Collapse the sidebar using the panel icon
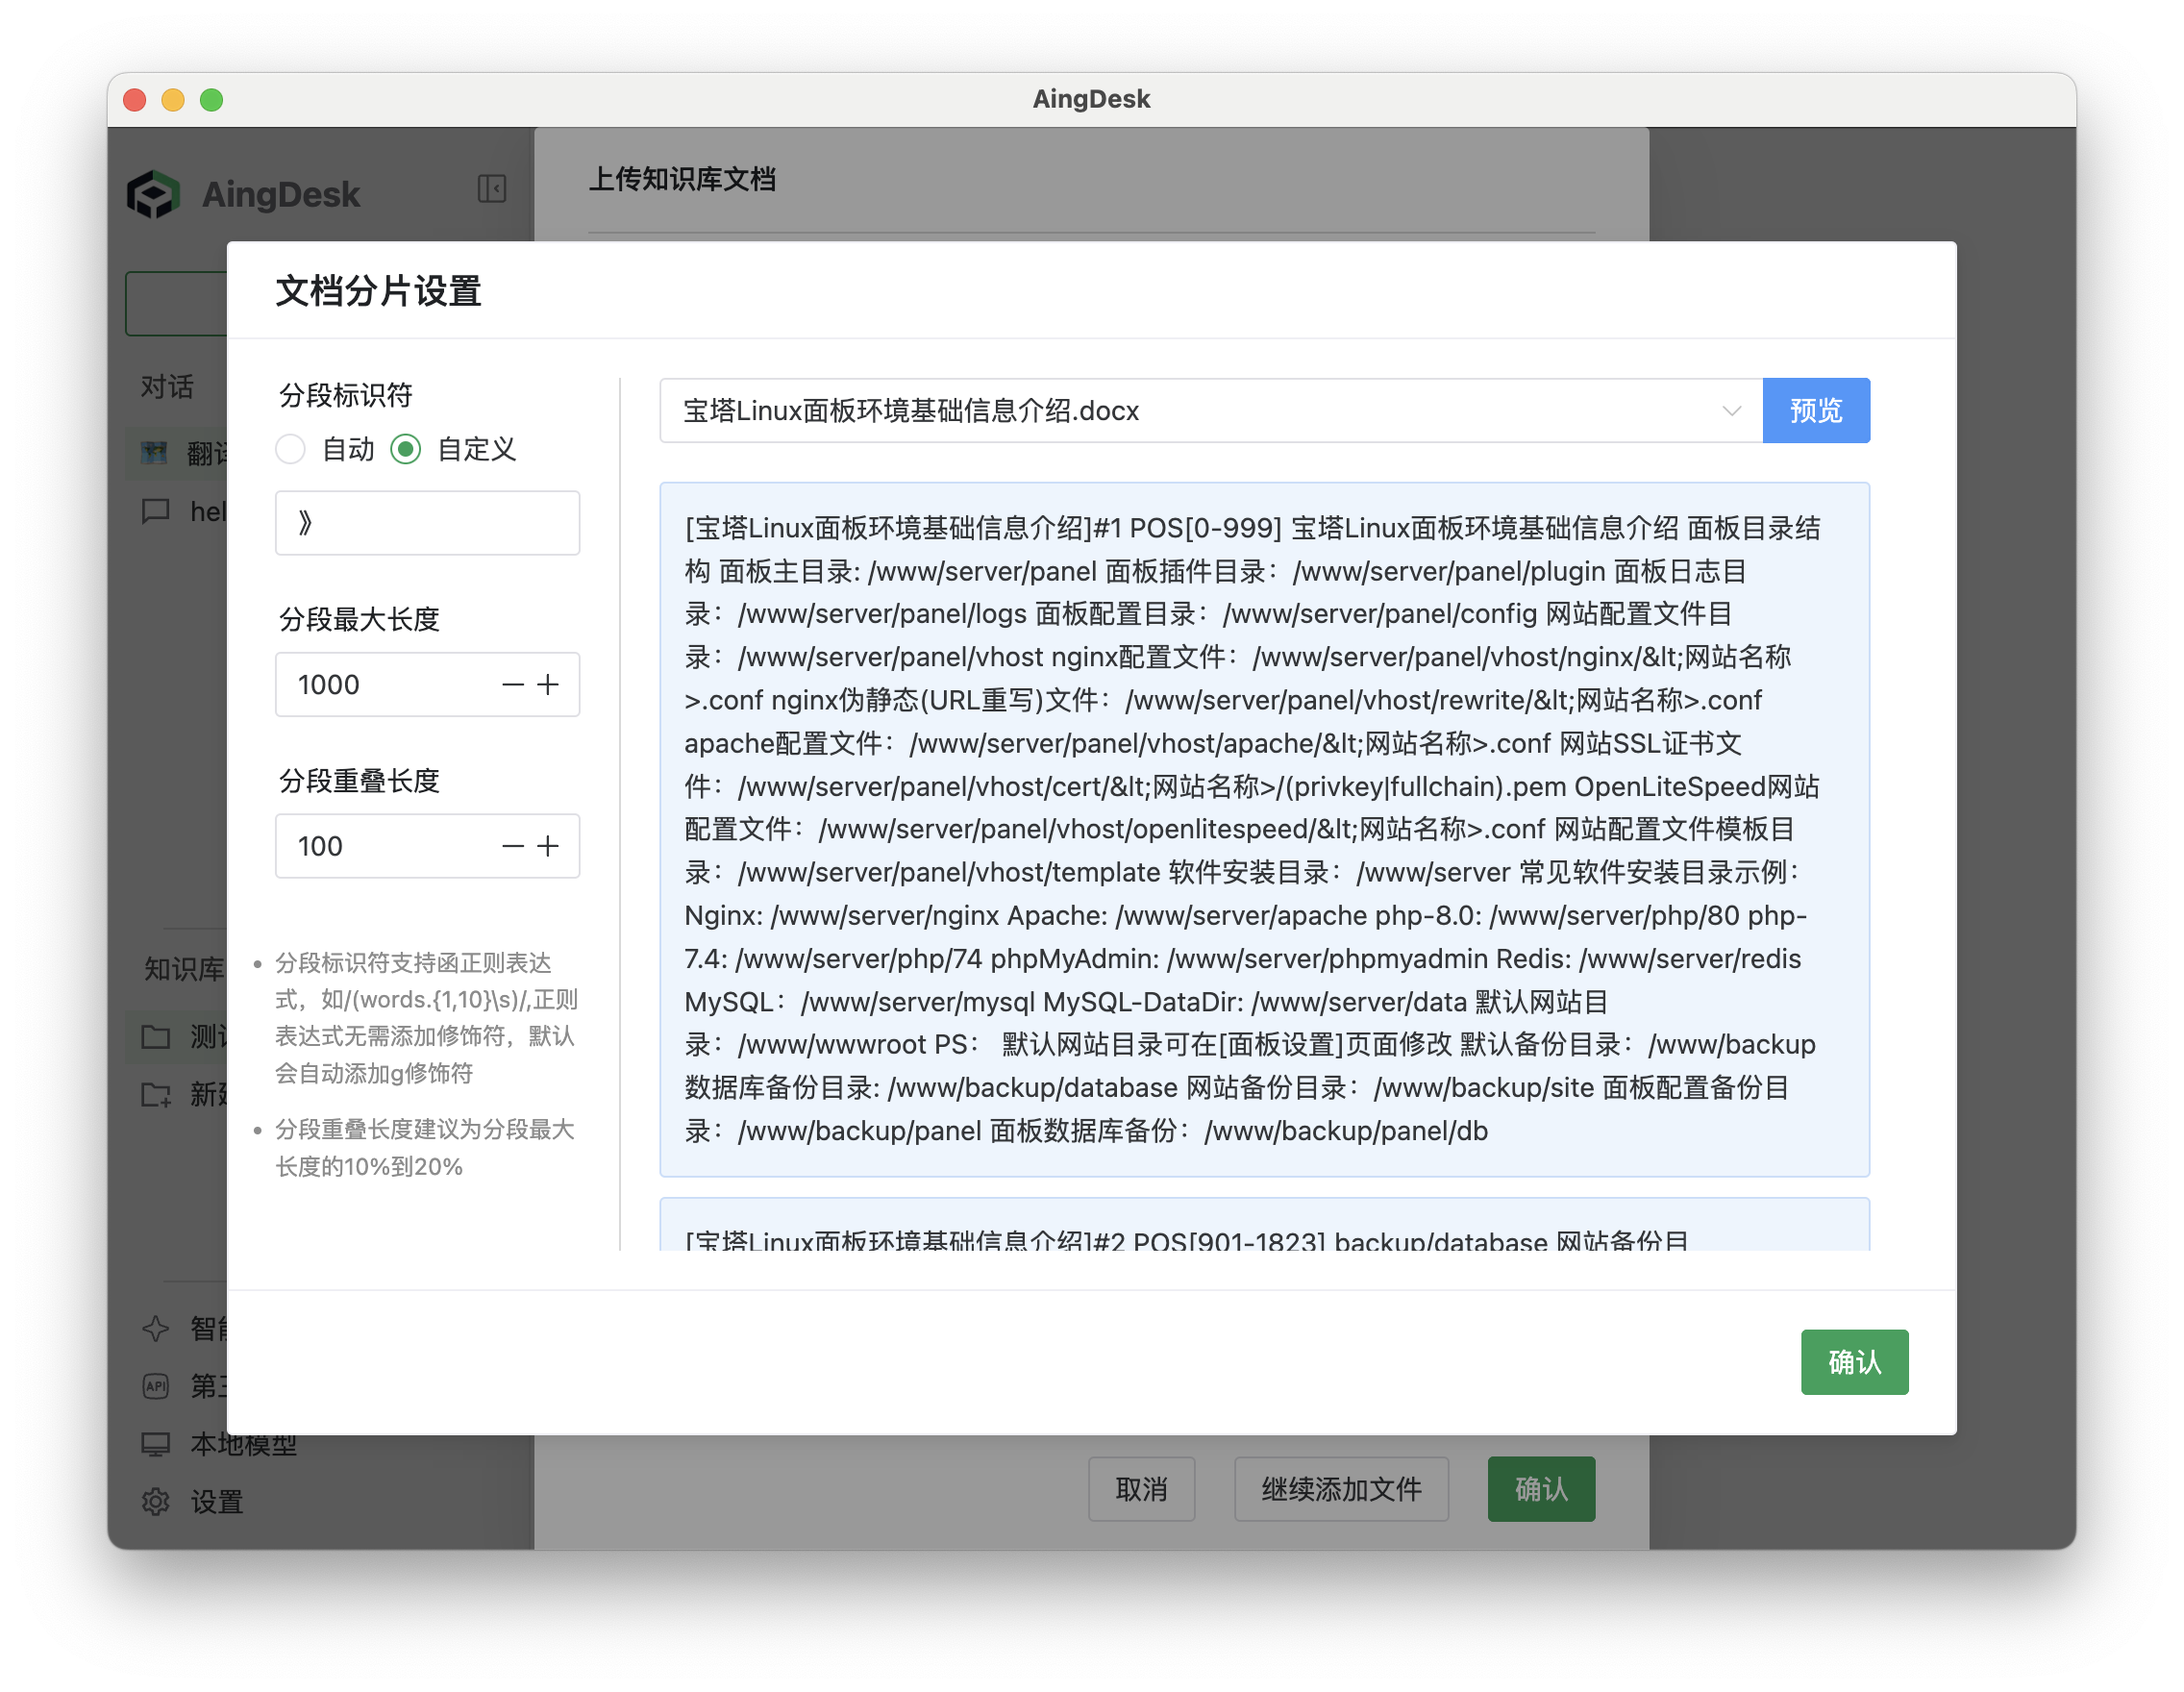2184x1692 pixels. click(x=491, y=189)
